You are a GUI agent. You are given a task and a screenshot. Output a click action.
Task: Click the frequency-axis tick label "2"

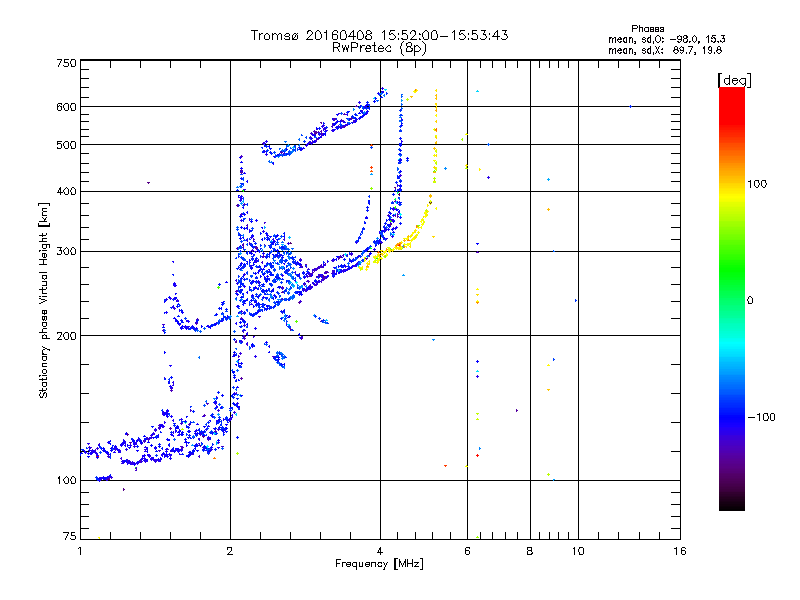click(230, 551)
